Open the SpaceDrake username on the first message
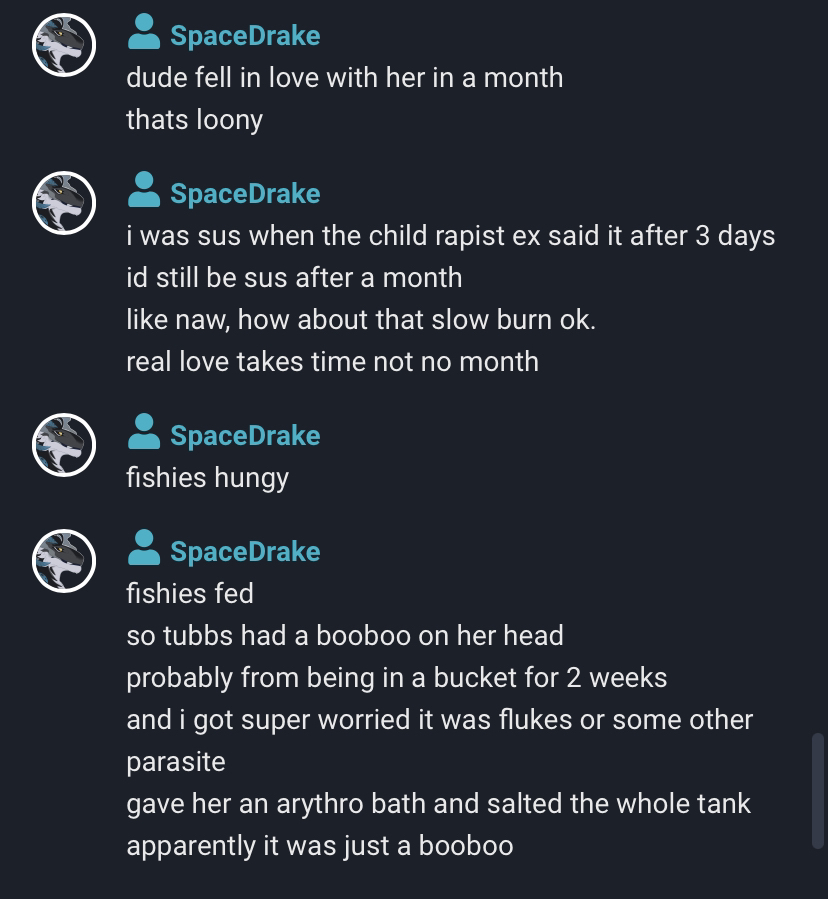The image size is (828, 899). click(x=245, y=36)
